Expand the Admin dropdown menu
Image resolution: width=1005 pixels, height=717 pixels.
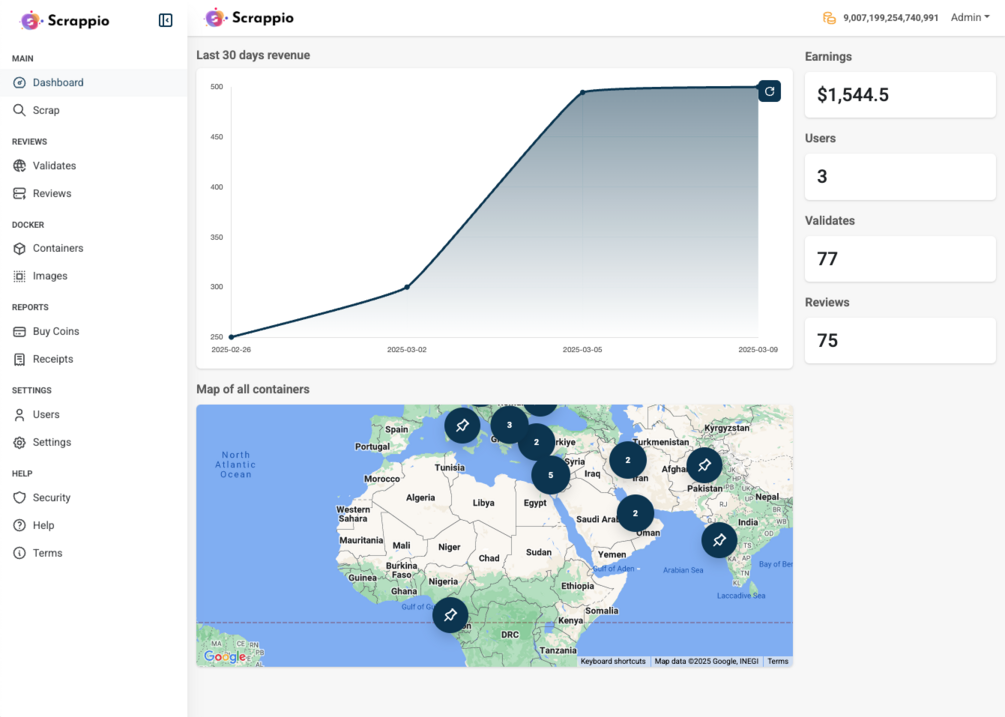point(970,17)
